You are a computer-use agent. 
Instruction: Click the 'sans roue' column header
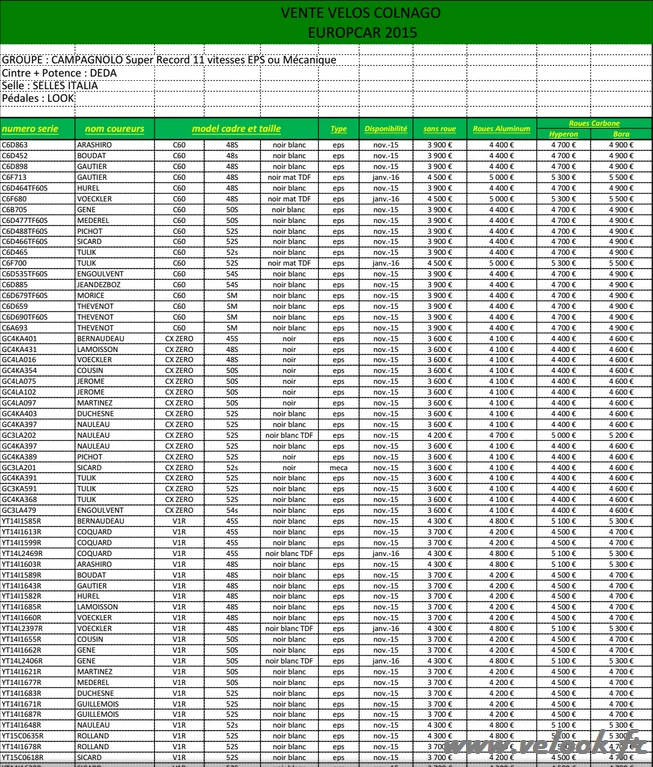440,129
